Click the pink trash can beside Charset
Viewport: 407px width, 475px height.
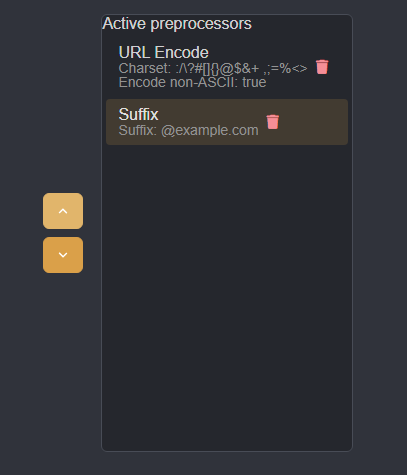(x=322, y=67)
